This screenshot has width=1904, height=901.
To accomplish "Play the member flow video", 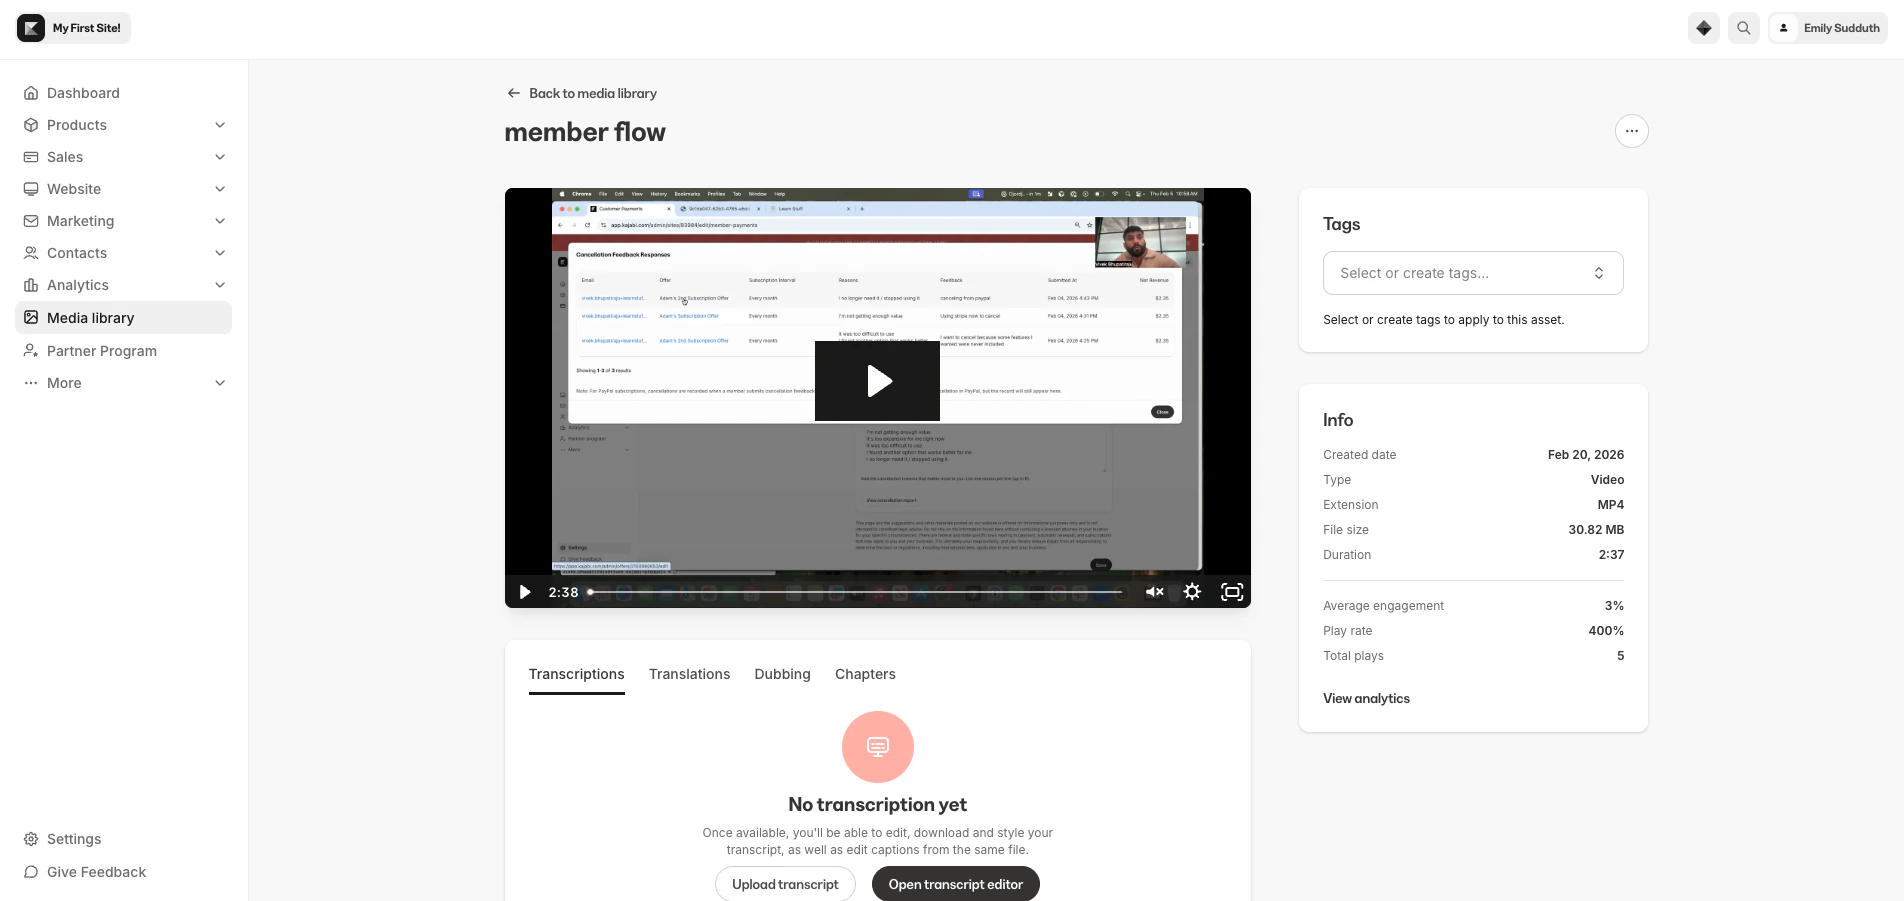I will point(877,380).
